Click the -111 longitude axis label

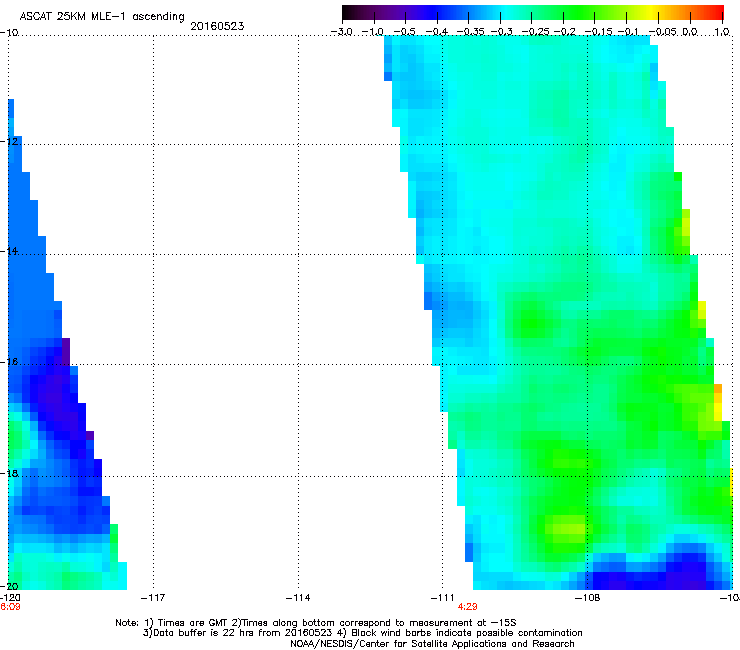click(x=442, y=598)
